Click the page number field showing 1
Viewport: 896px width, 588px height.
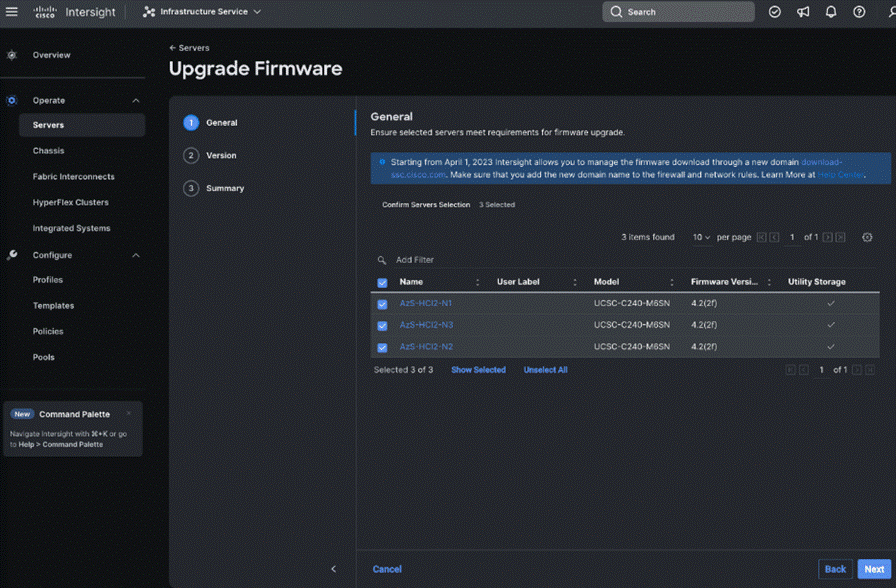791,237
